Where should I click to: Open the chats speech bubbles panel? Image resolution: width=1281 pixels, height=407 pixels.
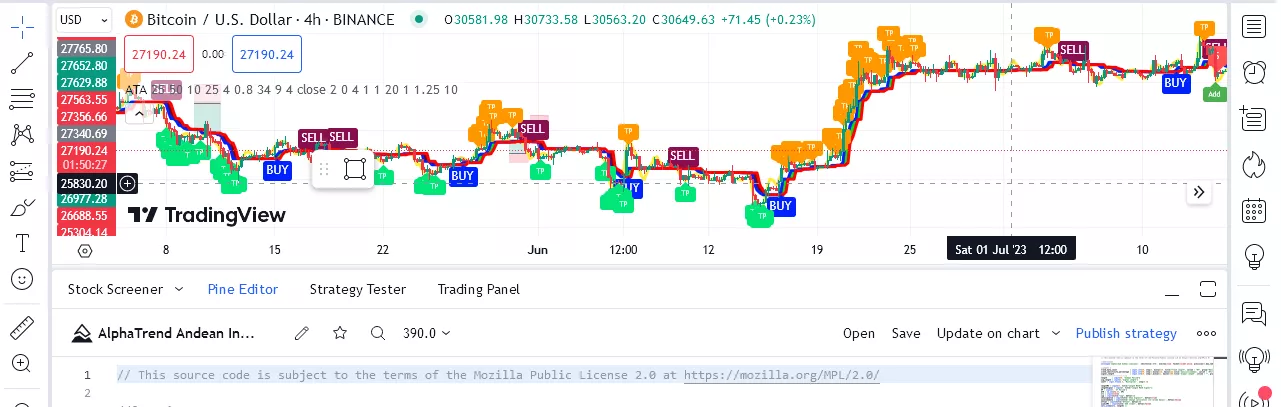1253,313
